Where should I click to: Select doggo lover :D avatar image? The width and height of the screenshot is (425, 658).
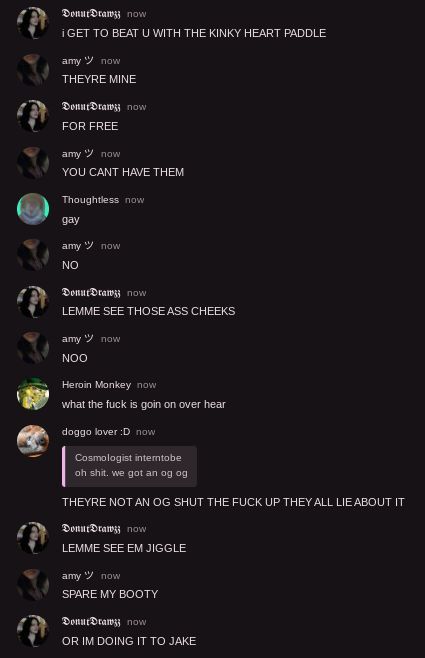(x=33, y=441)
